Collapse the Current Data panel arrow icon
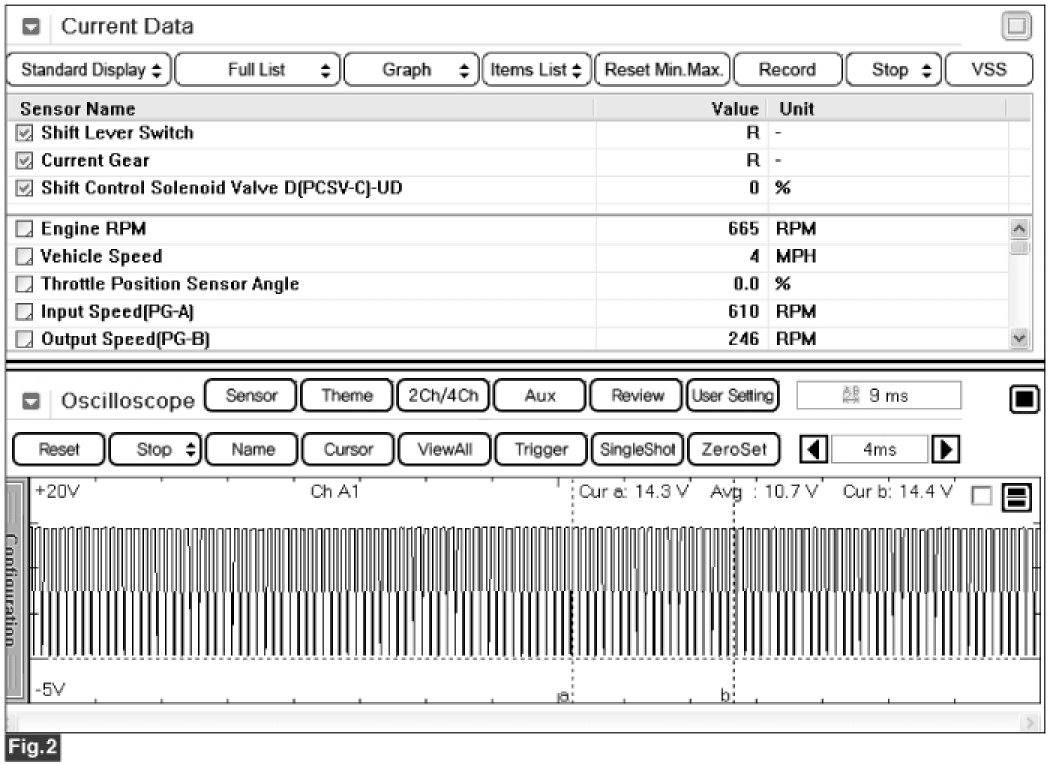This screenshot has height=765, width=1050. (30, 27)
